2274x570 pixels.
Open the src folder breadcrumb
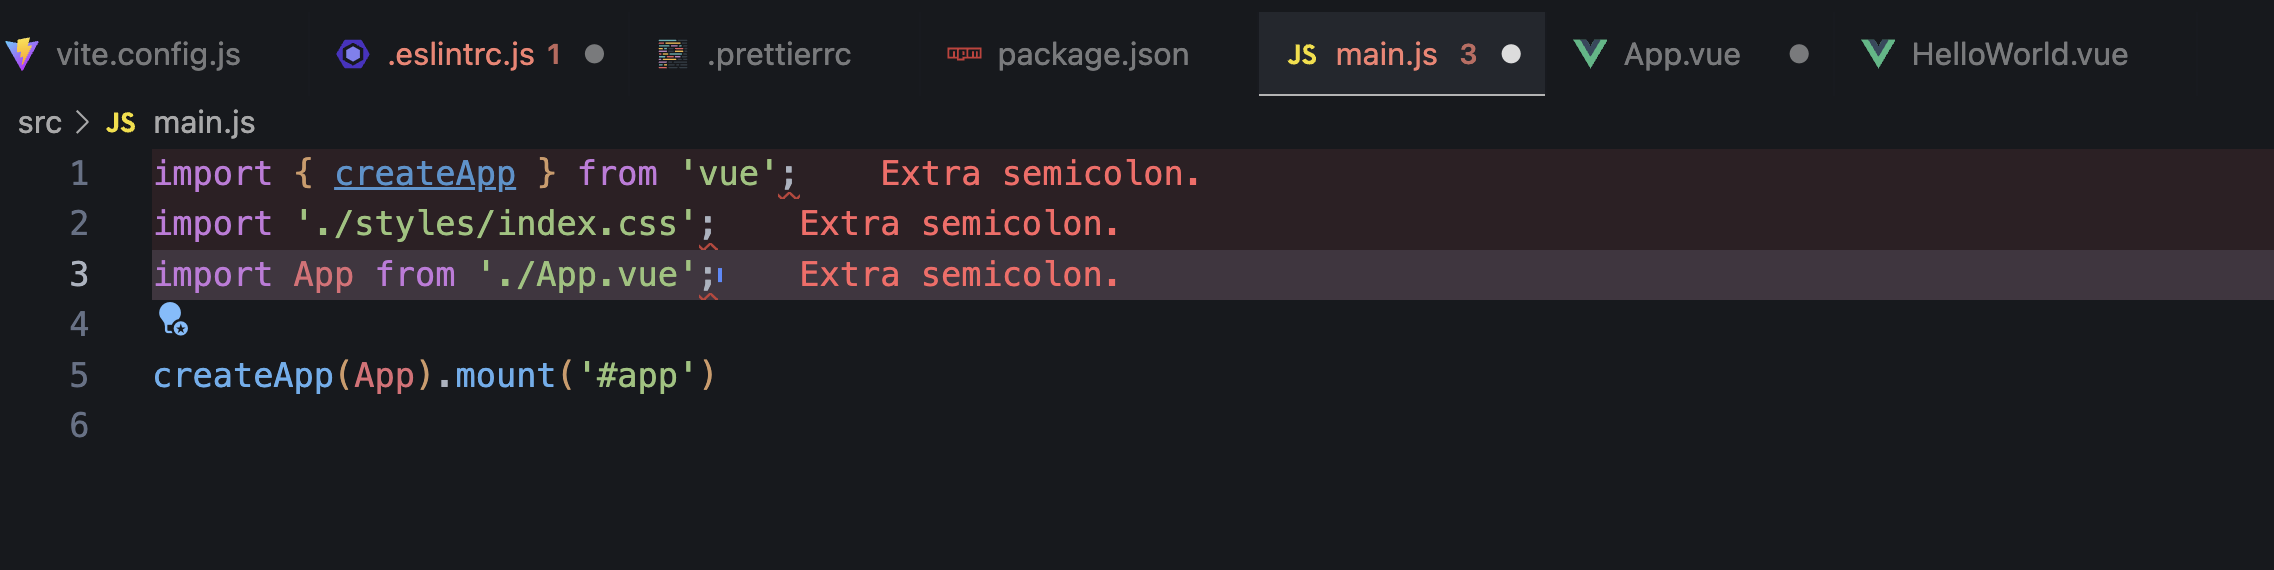point(40,123)
